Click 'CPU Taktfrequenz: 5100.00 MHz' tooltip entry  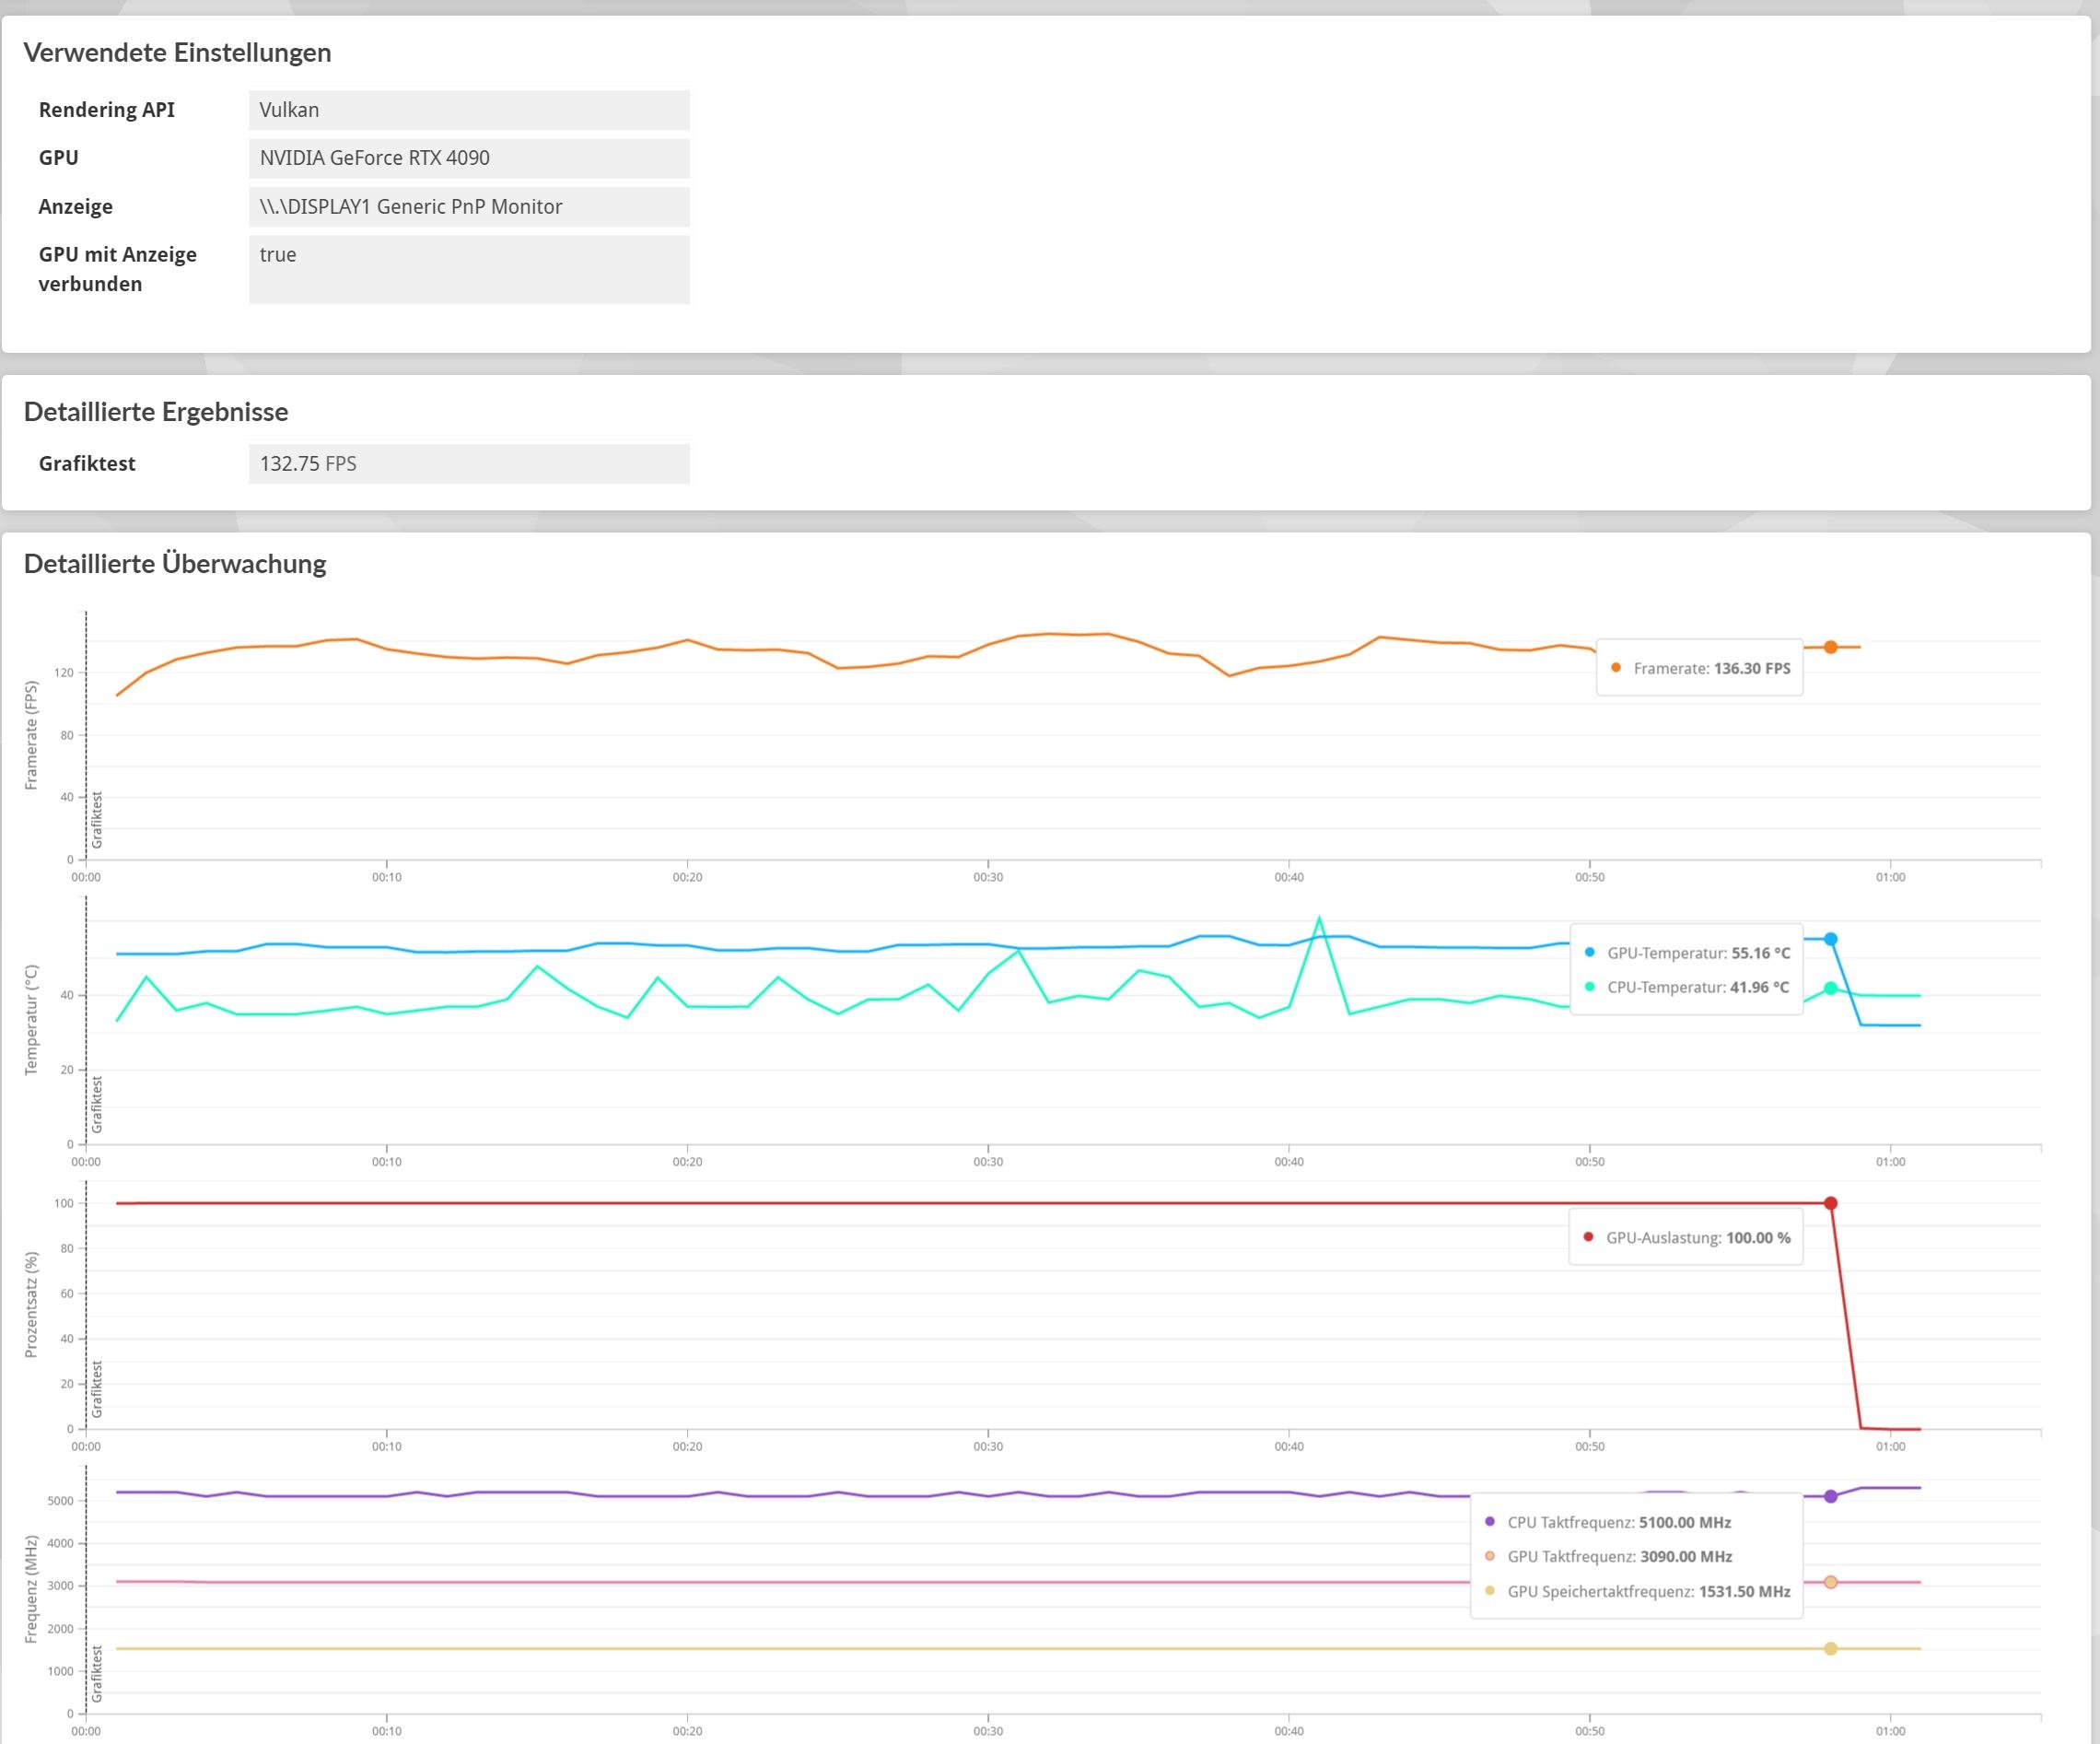coord(1618,1522)
